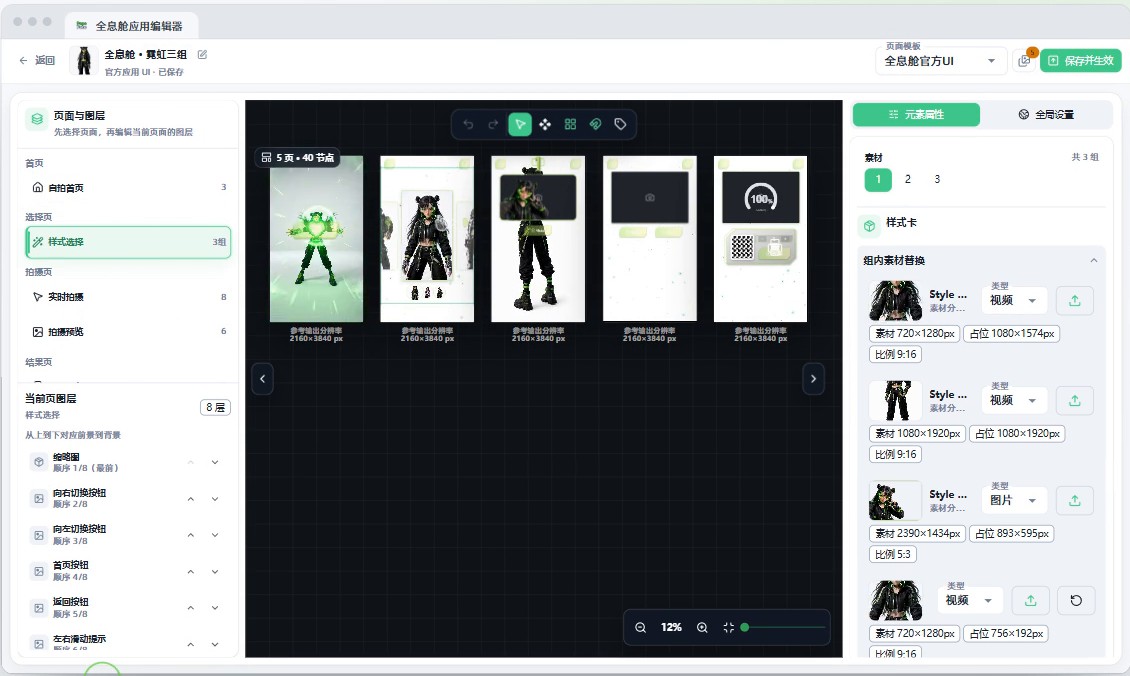
Task: Select the 样式选择 page
Action: click(128, 242)
